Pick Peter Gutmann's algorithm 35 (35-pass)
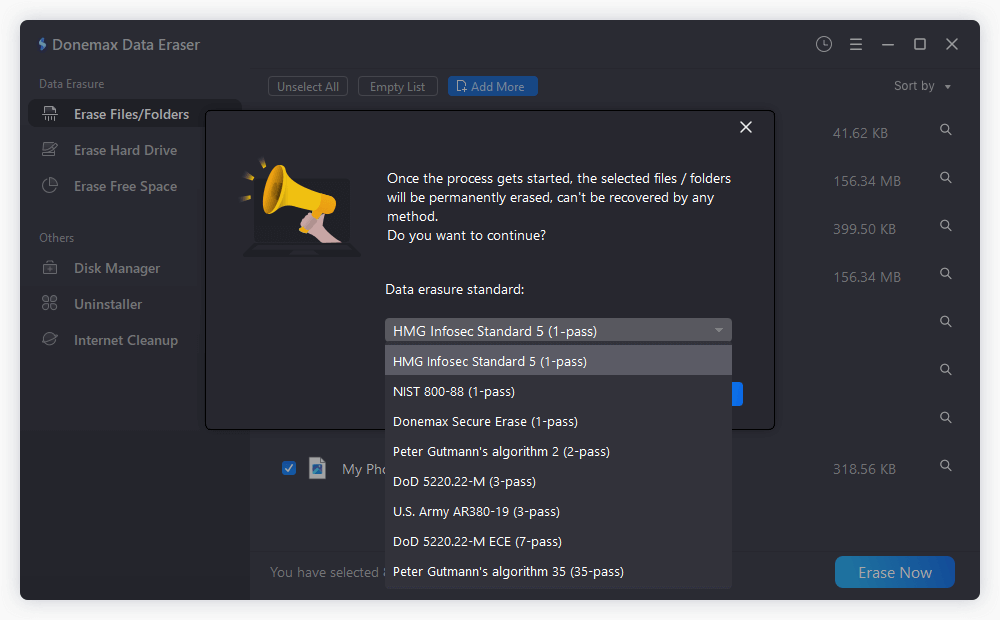This screenshot has width=1000, height=620. pyautogui.click(x=508, y=571)
